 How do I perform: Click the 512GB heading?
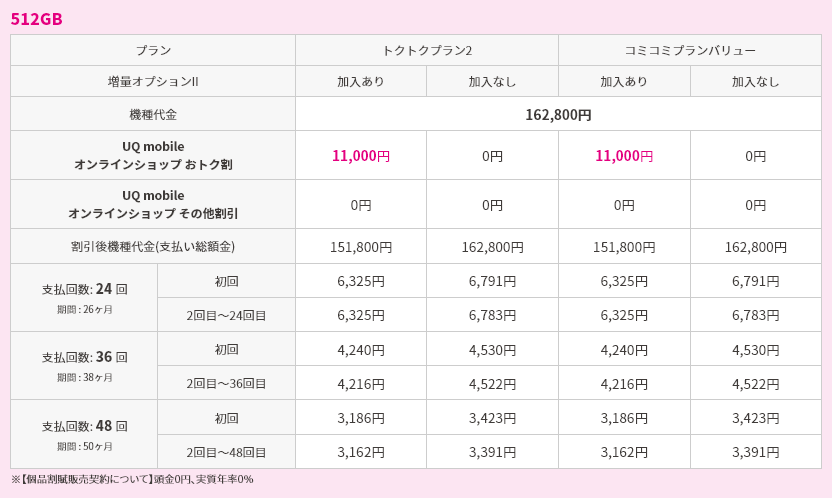click(37, 19)
